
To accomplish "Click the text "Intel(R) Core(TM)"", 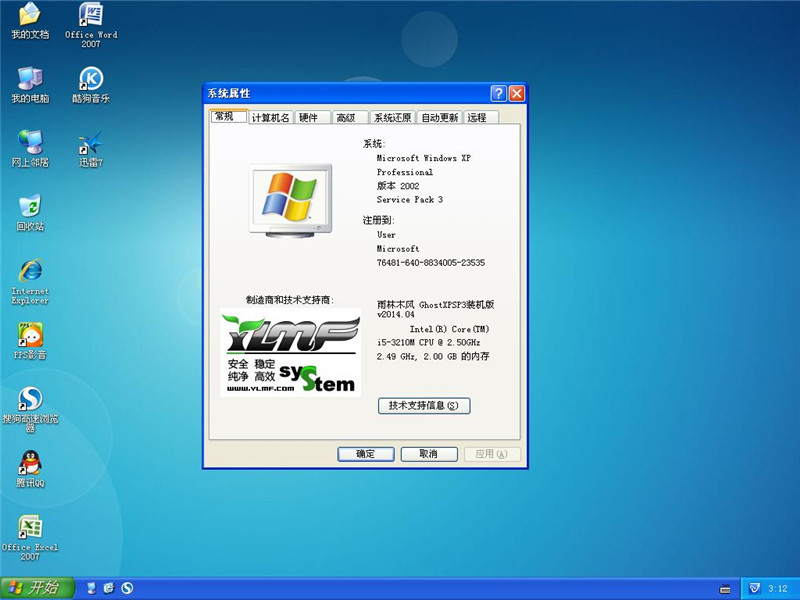I will (449, 329).
